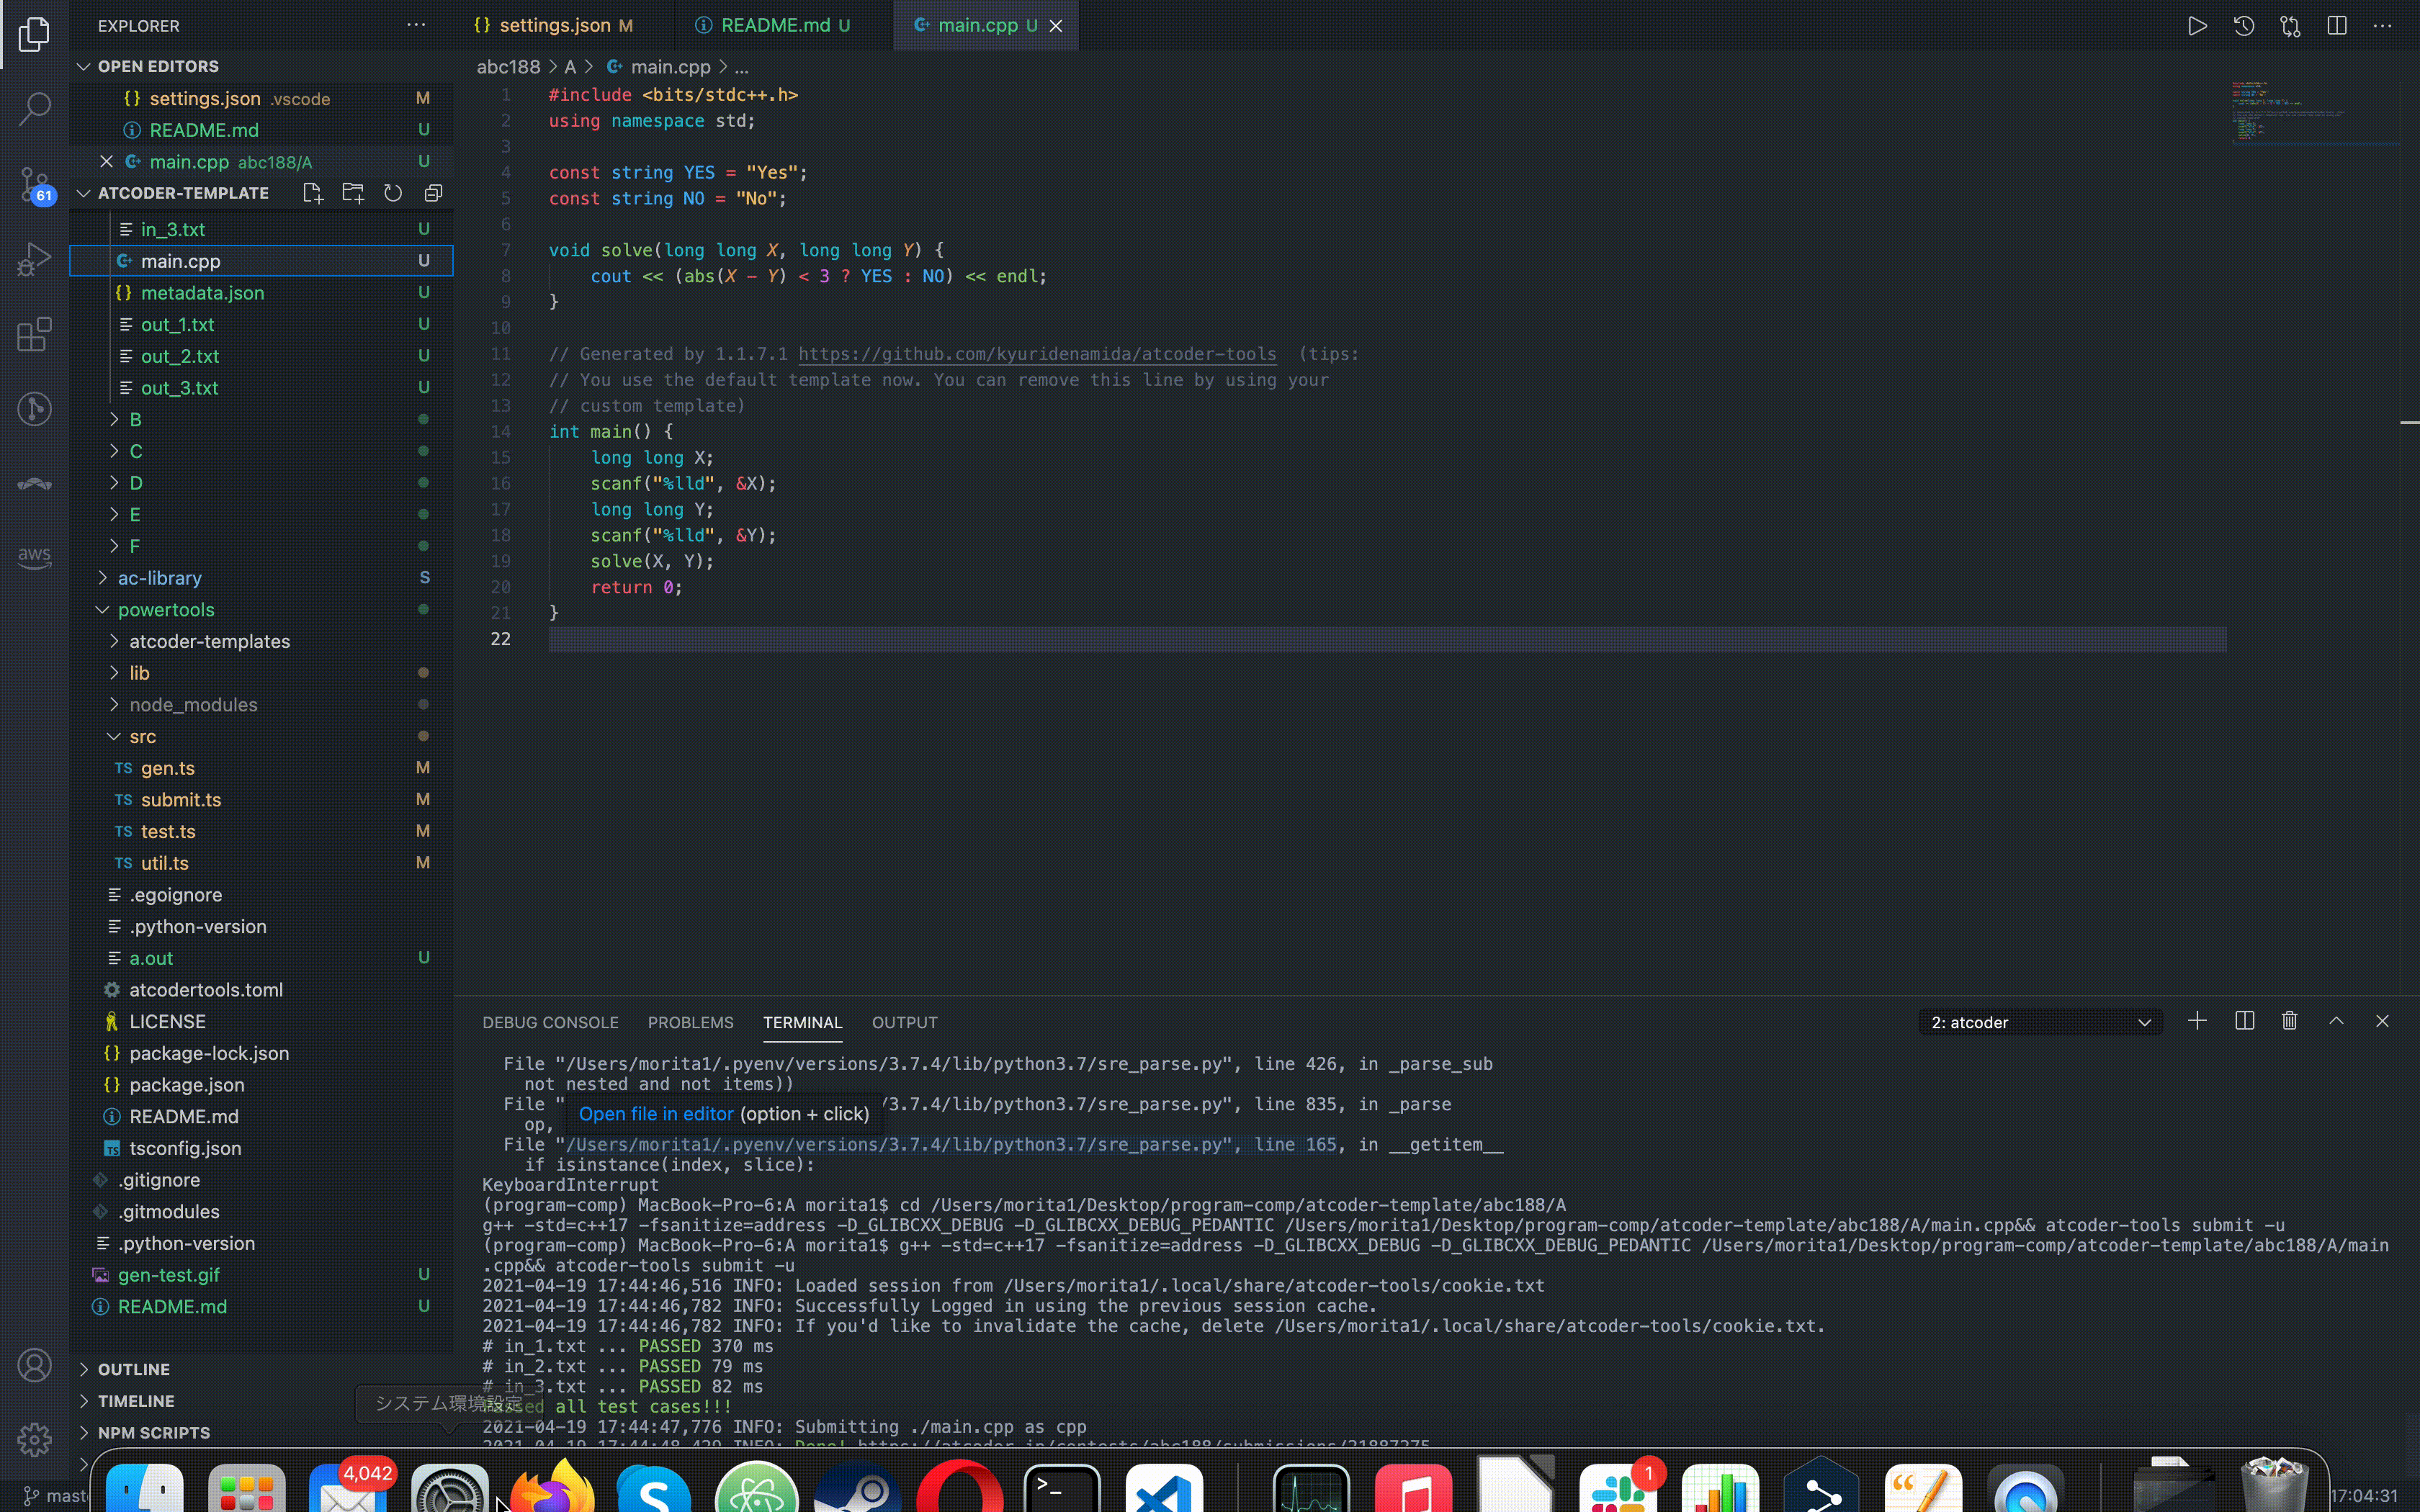This screenshot has height=1512, width=2420.
Task: Add a new terminal with plus icon
Action: click(x=2197, y=1021)
